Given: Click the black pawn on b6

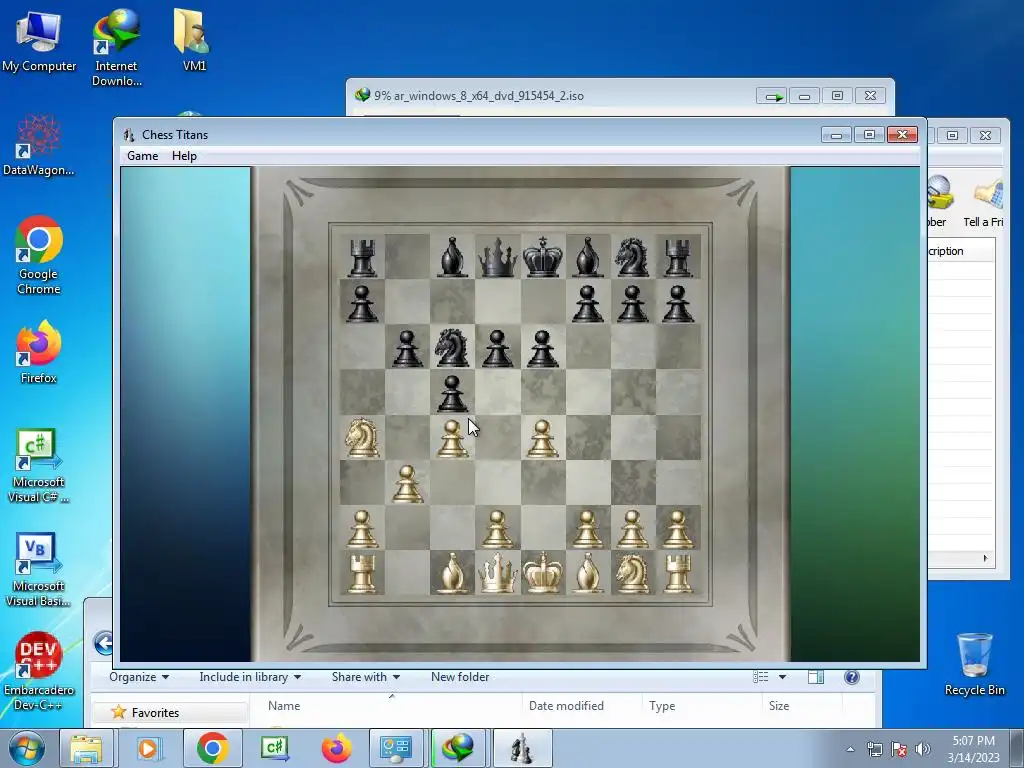Looking at the screenshot, I should pos(407,347).
